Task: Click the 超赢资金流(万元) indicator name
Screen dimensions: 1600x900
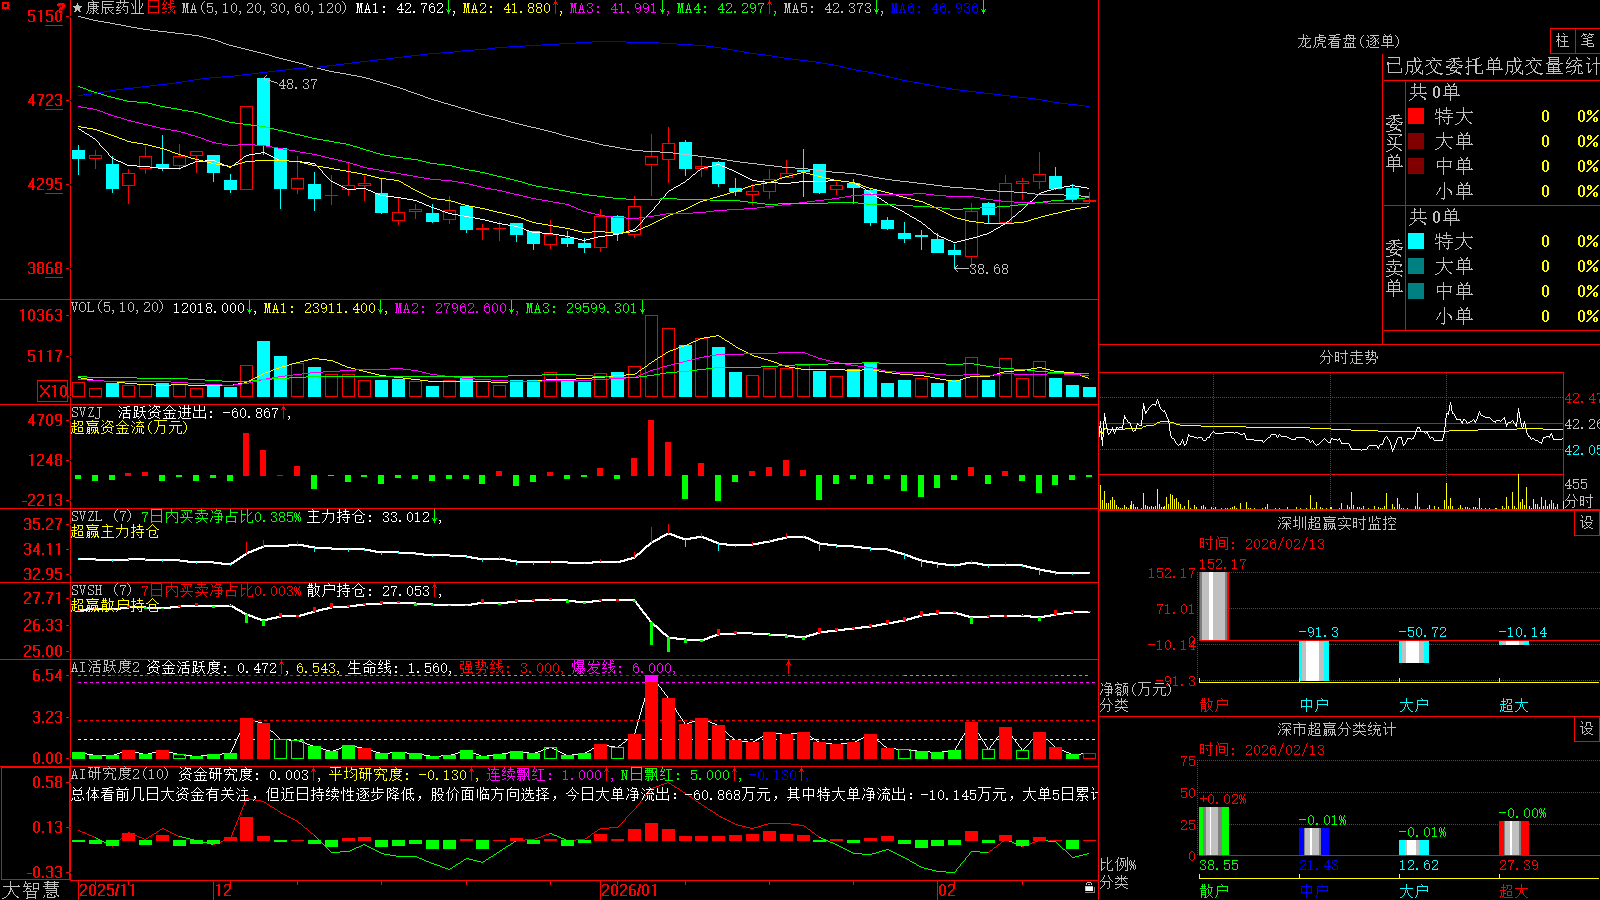Action: [129, 427]
